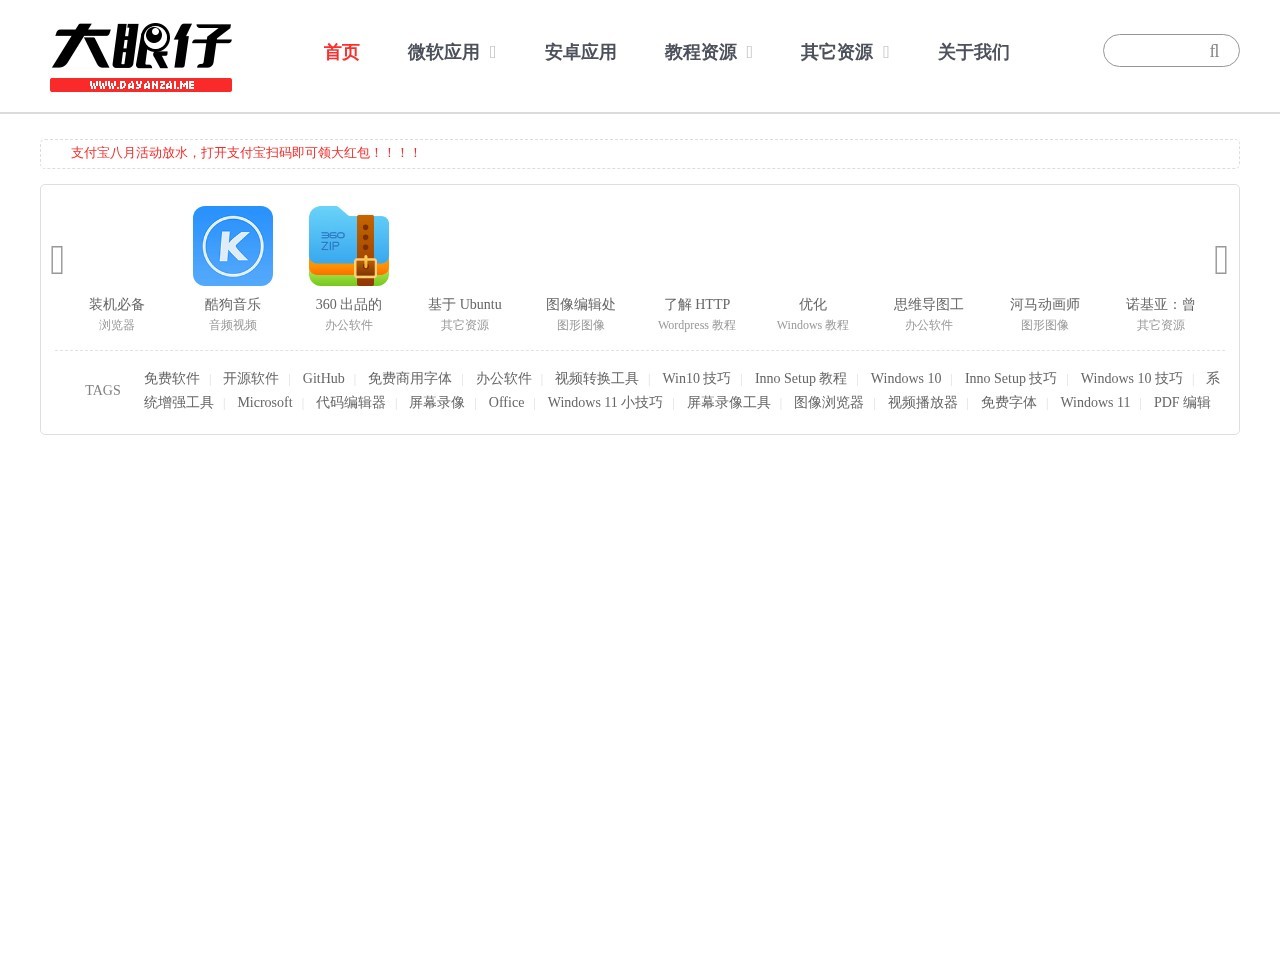Go to the 首页 tab
1280x960 pixels.
(341, 52)
